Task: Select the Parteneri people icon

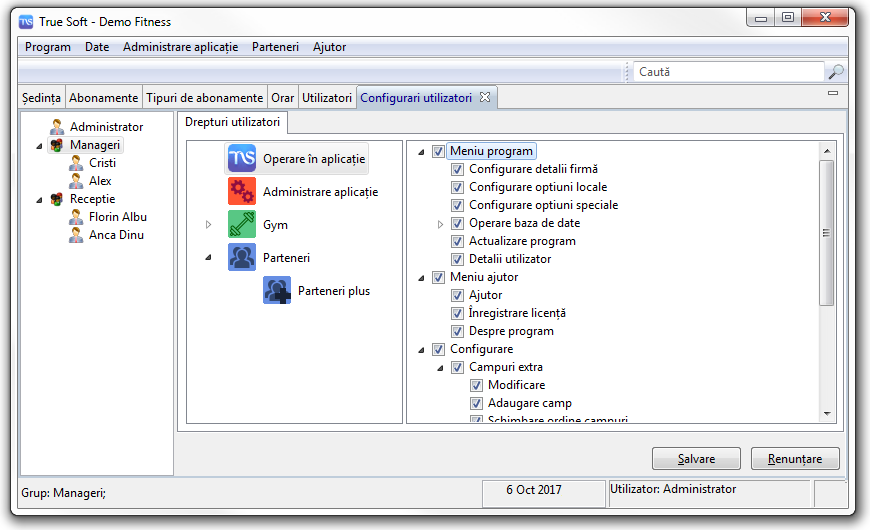Action: (242, 257)
